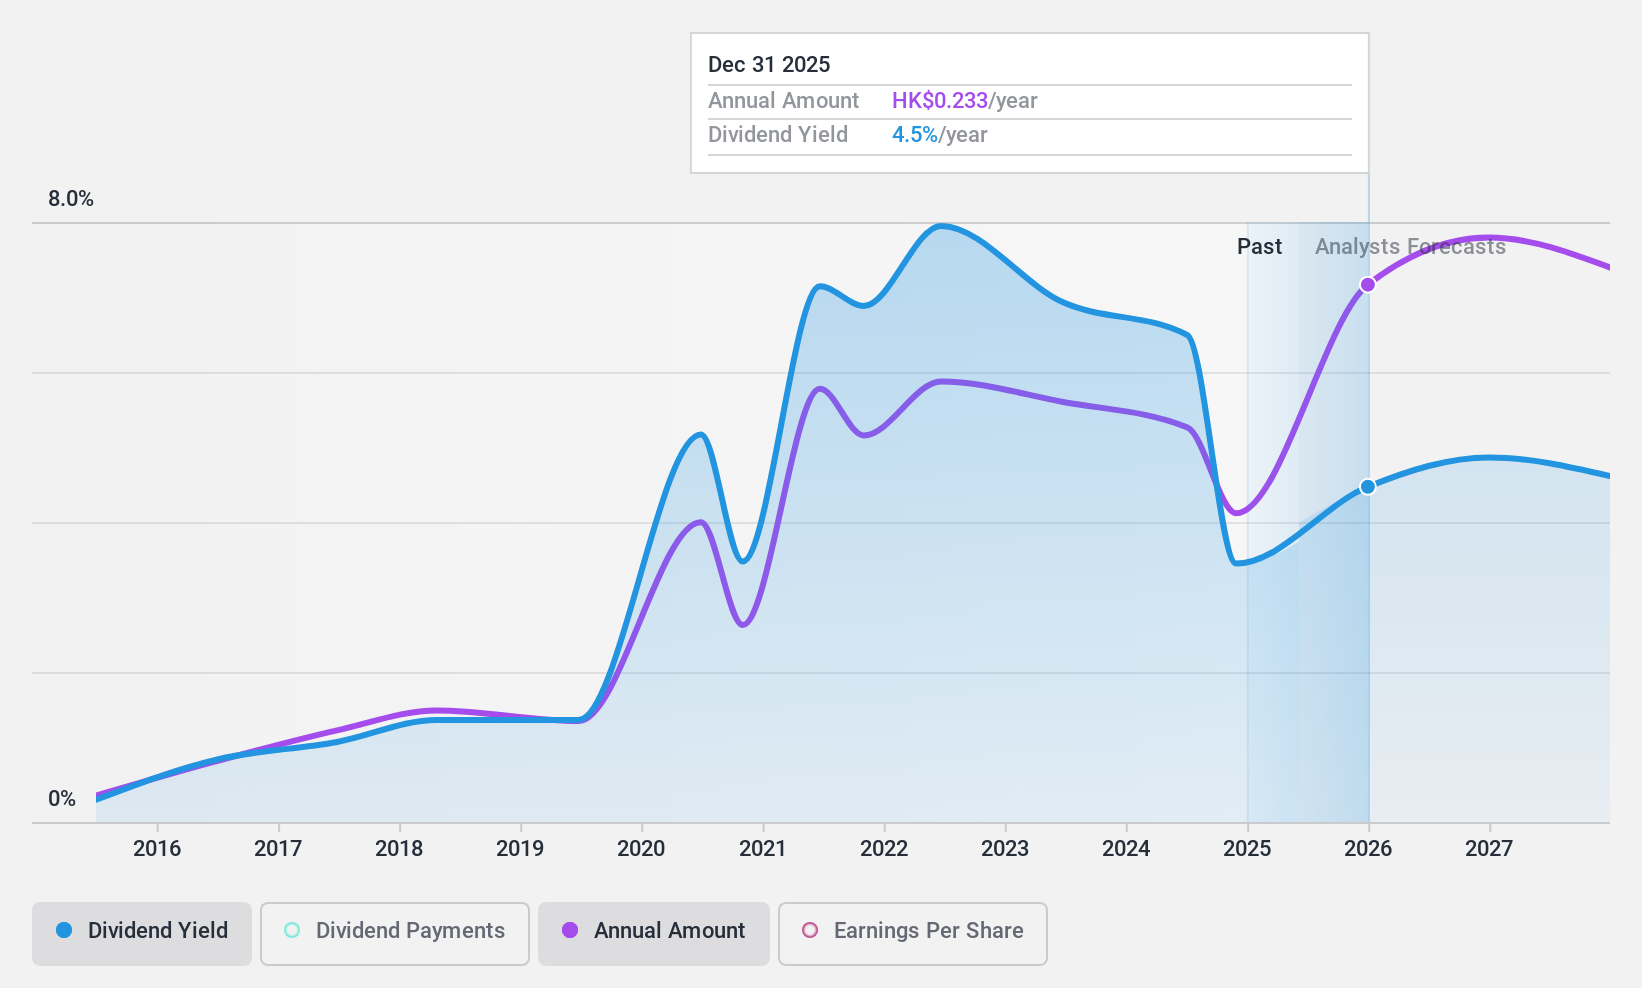Screen dimensions: 1642x988
Task: Click the 4.5%/year tooltip value
Action: click(x=940, y=135)
